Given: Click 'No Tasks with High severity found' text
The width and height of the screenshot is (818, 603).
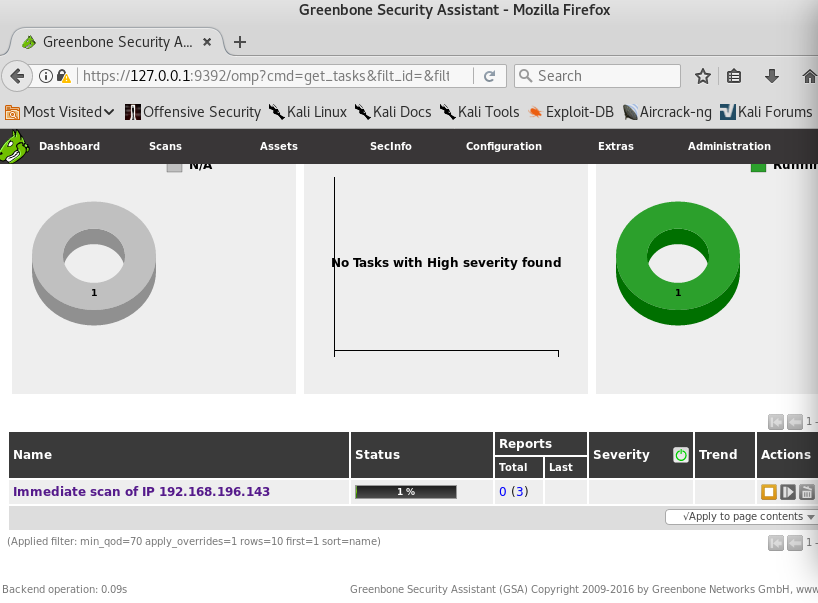Looking at the screenshot, I should point(446,262).
